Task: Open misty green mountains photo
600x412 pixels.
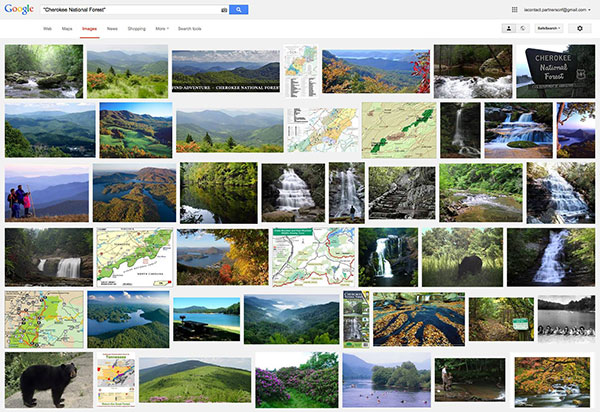Action: coord(292,319)
